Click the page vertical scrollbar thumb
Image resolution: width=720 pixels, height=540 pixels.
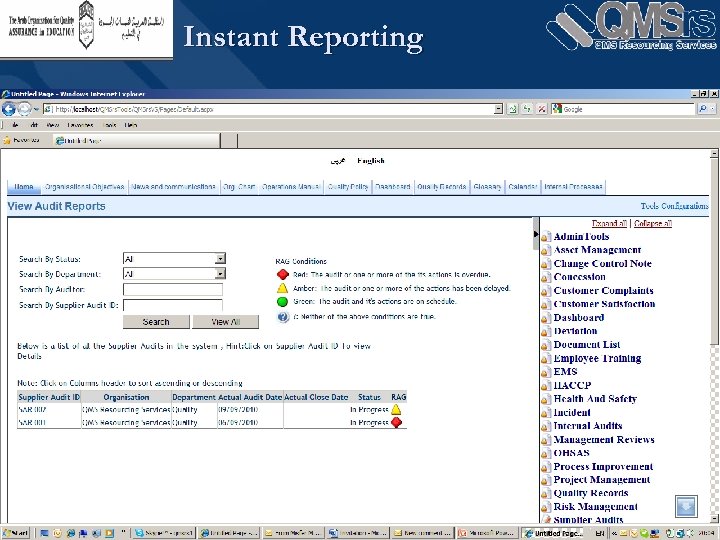714,250
